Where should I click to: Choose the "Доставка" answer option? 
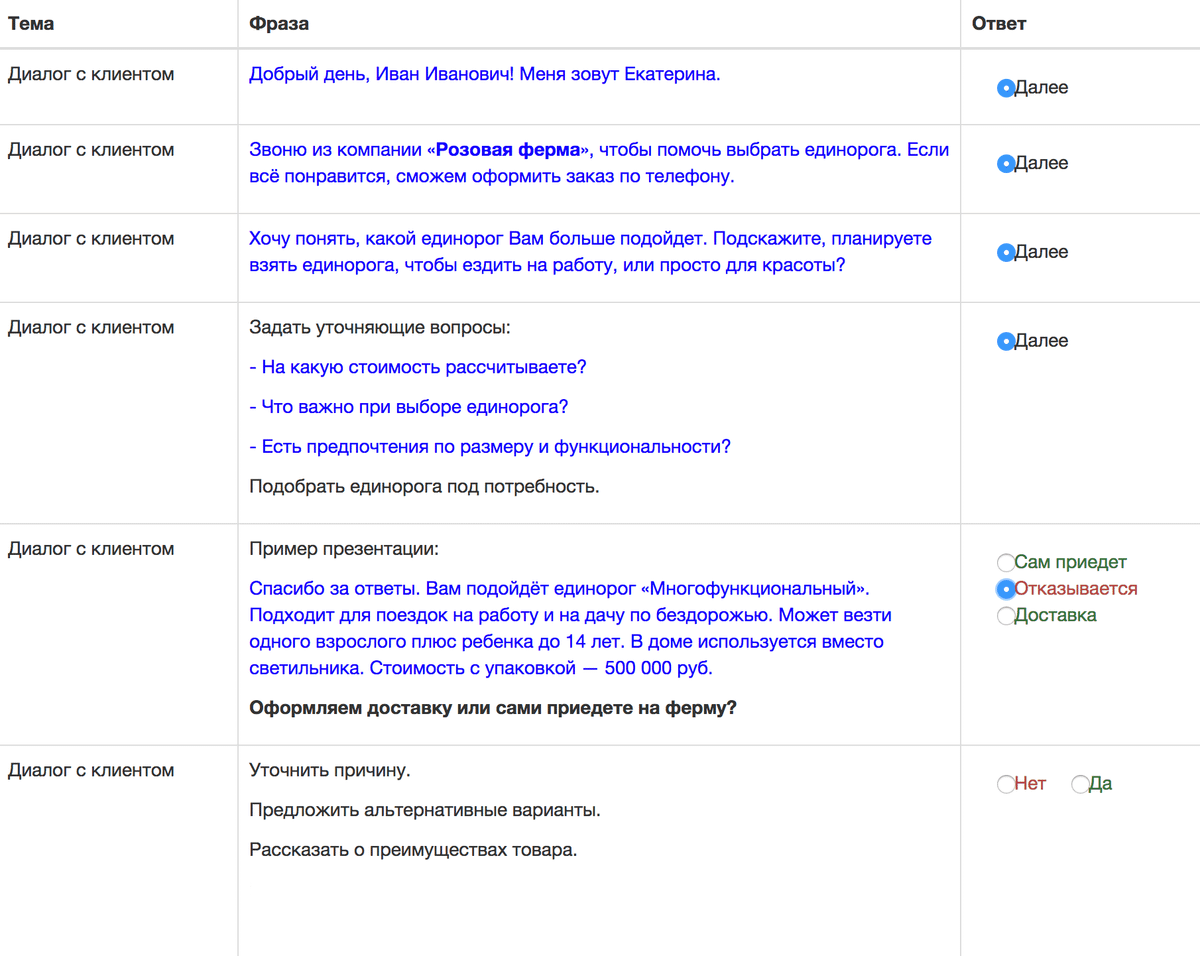(x=1006, y=616)
